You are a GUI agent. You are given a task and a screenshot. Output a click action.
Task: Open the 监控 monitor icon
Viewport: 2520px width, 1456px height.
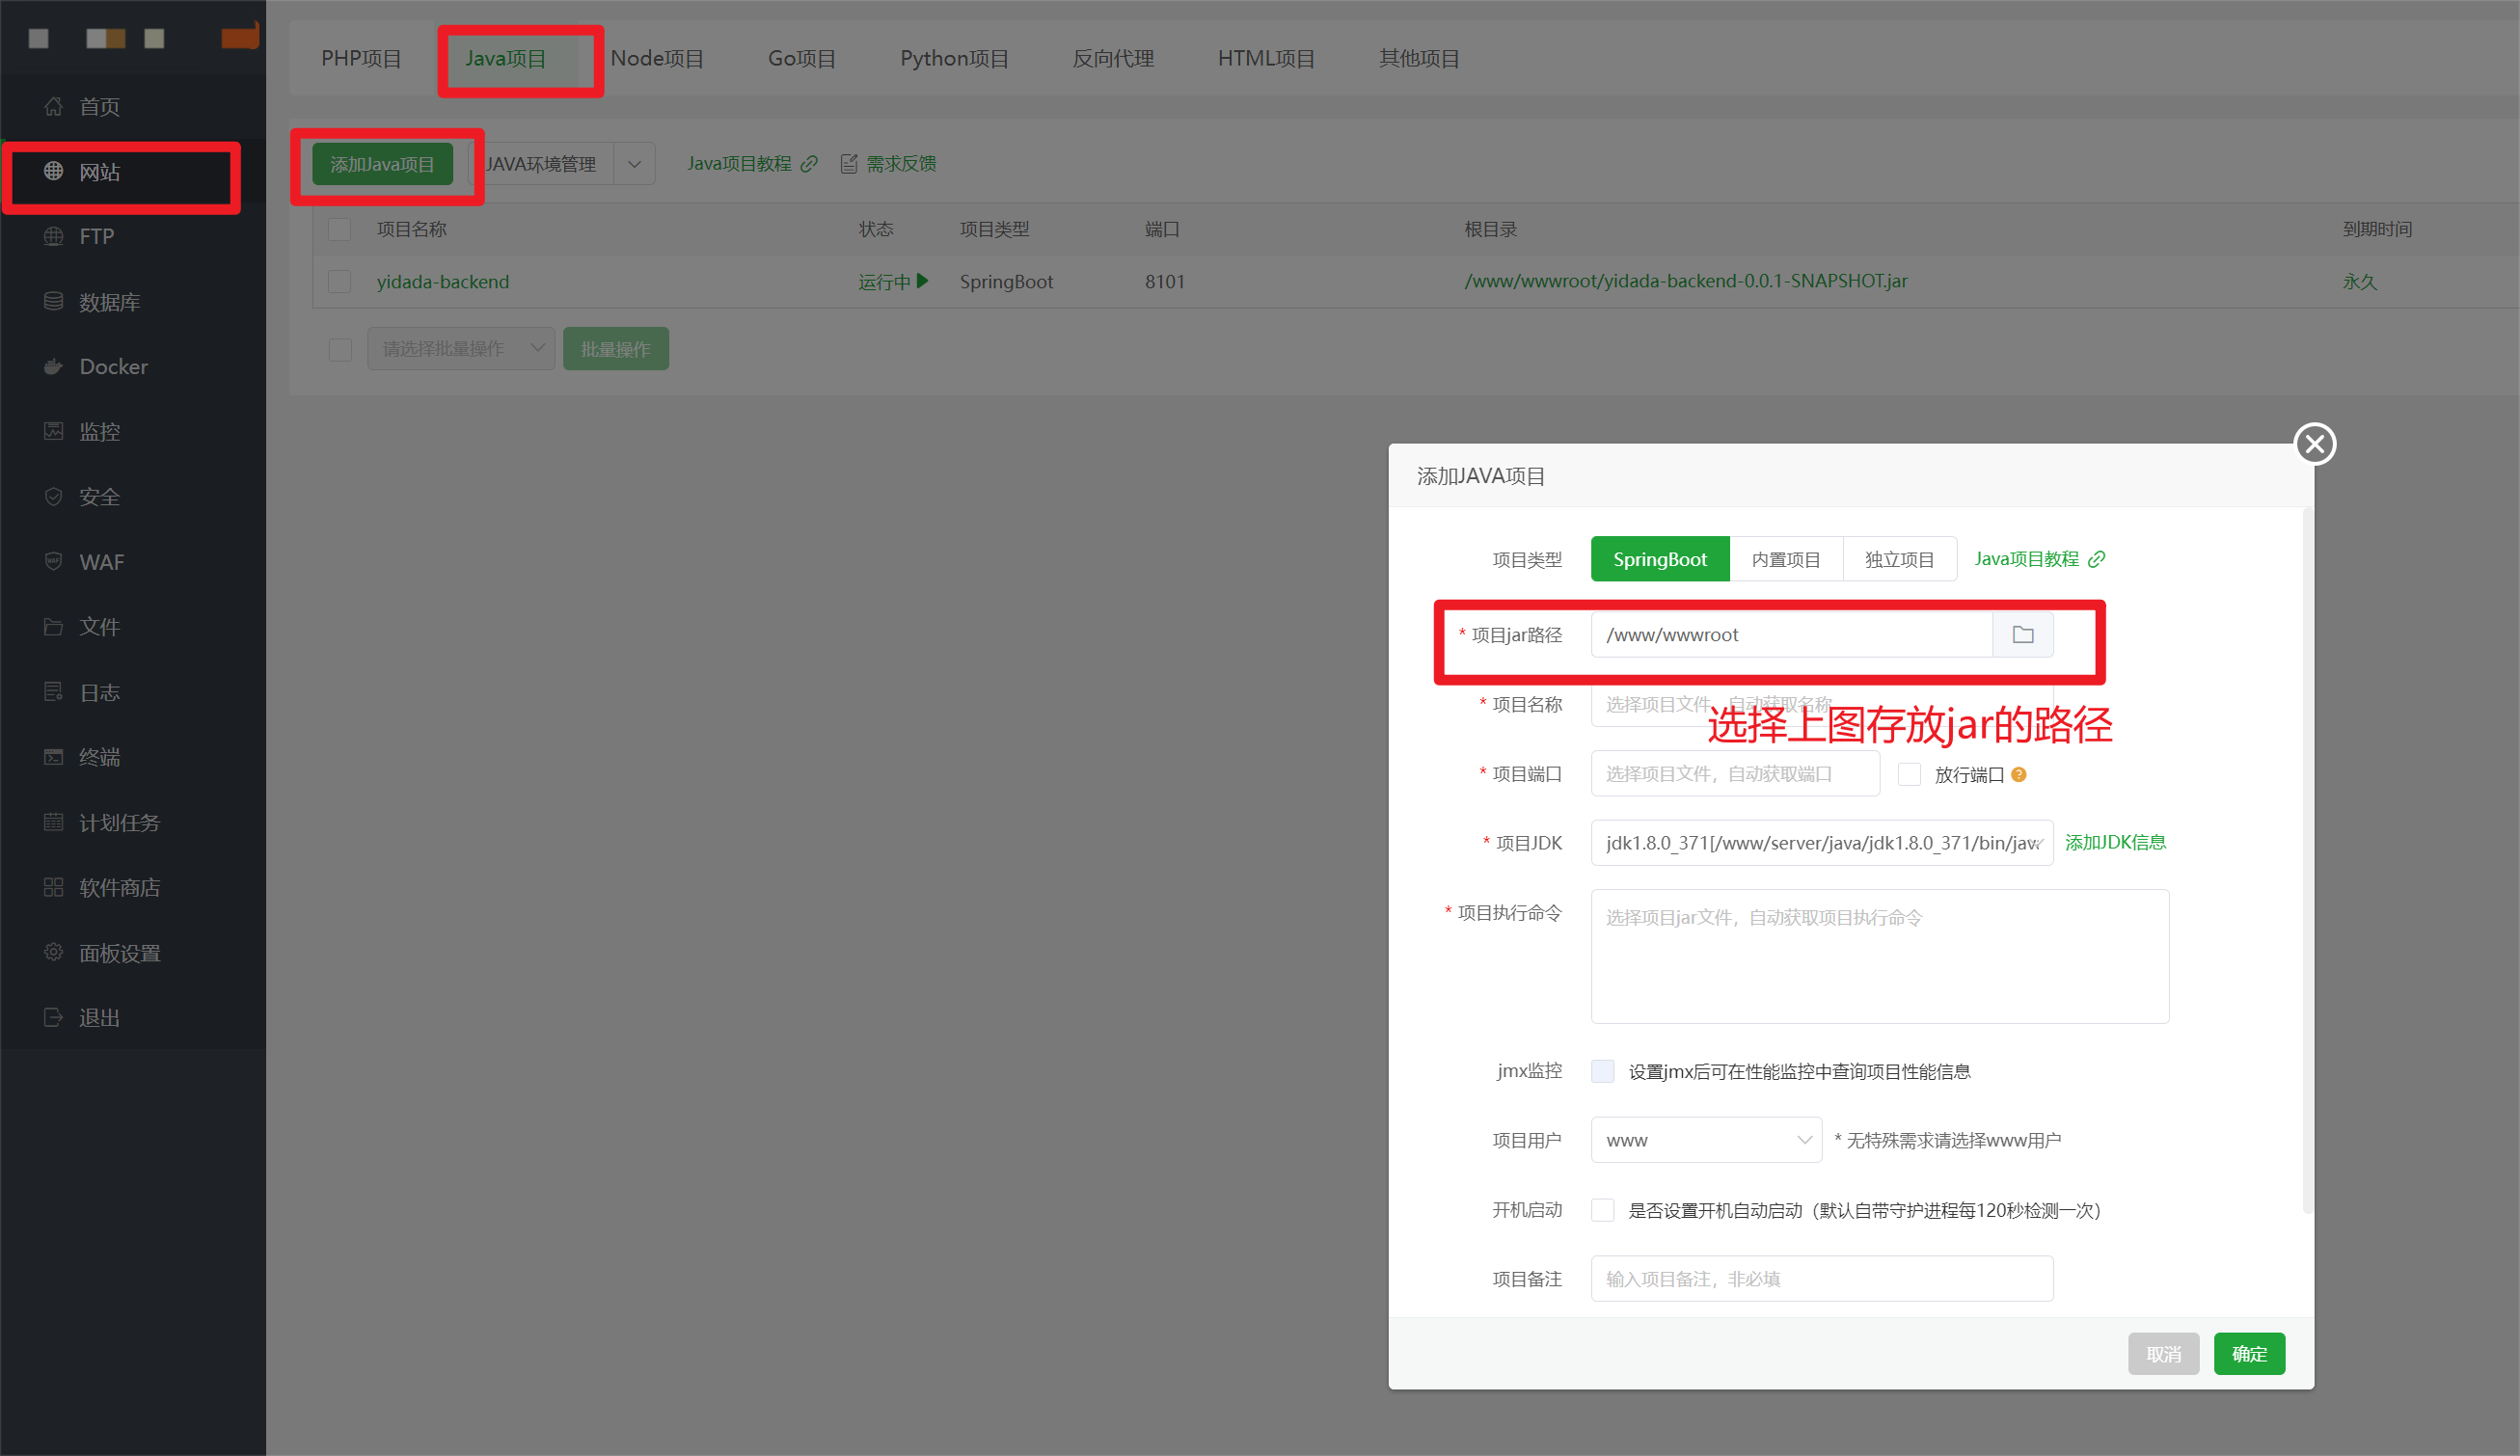point(54,431)
